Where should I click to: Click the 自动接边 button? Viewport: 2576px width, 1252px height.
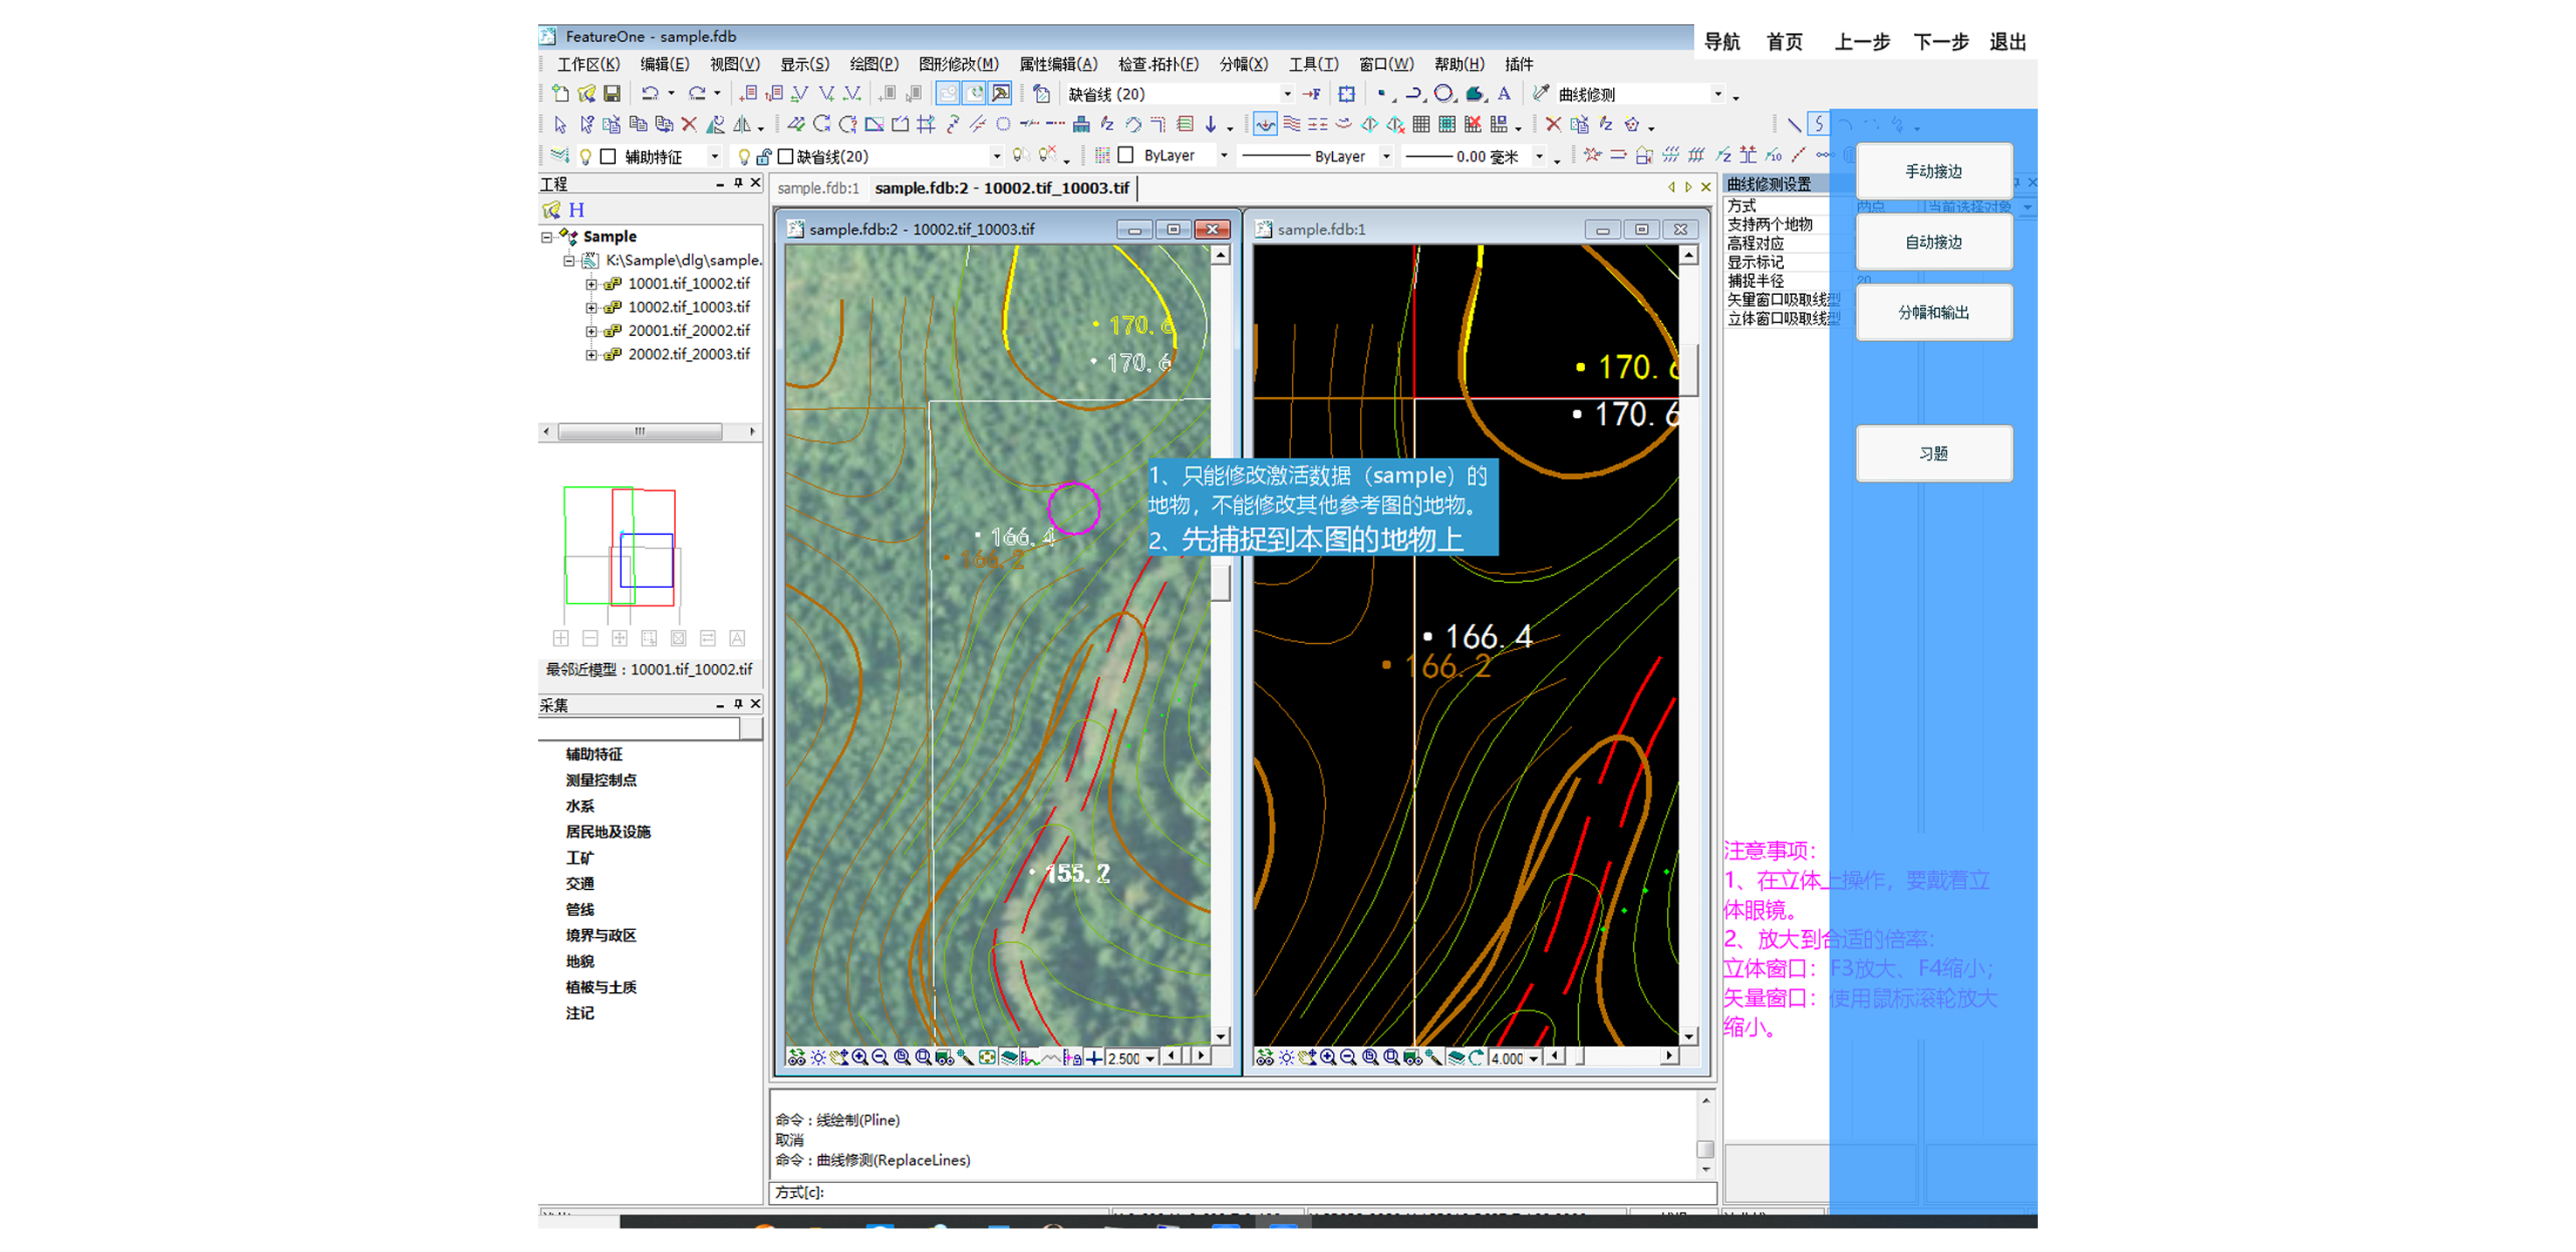[x=1934, y=242]
